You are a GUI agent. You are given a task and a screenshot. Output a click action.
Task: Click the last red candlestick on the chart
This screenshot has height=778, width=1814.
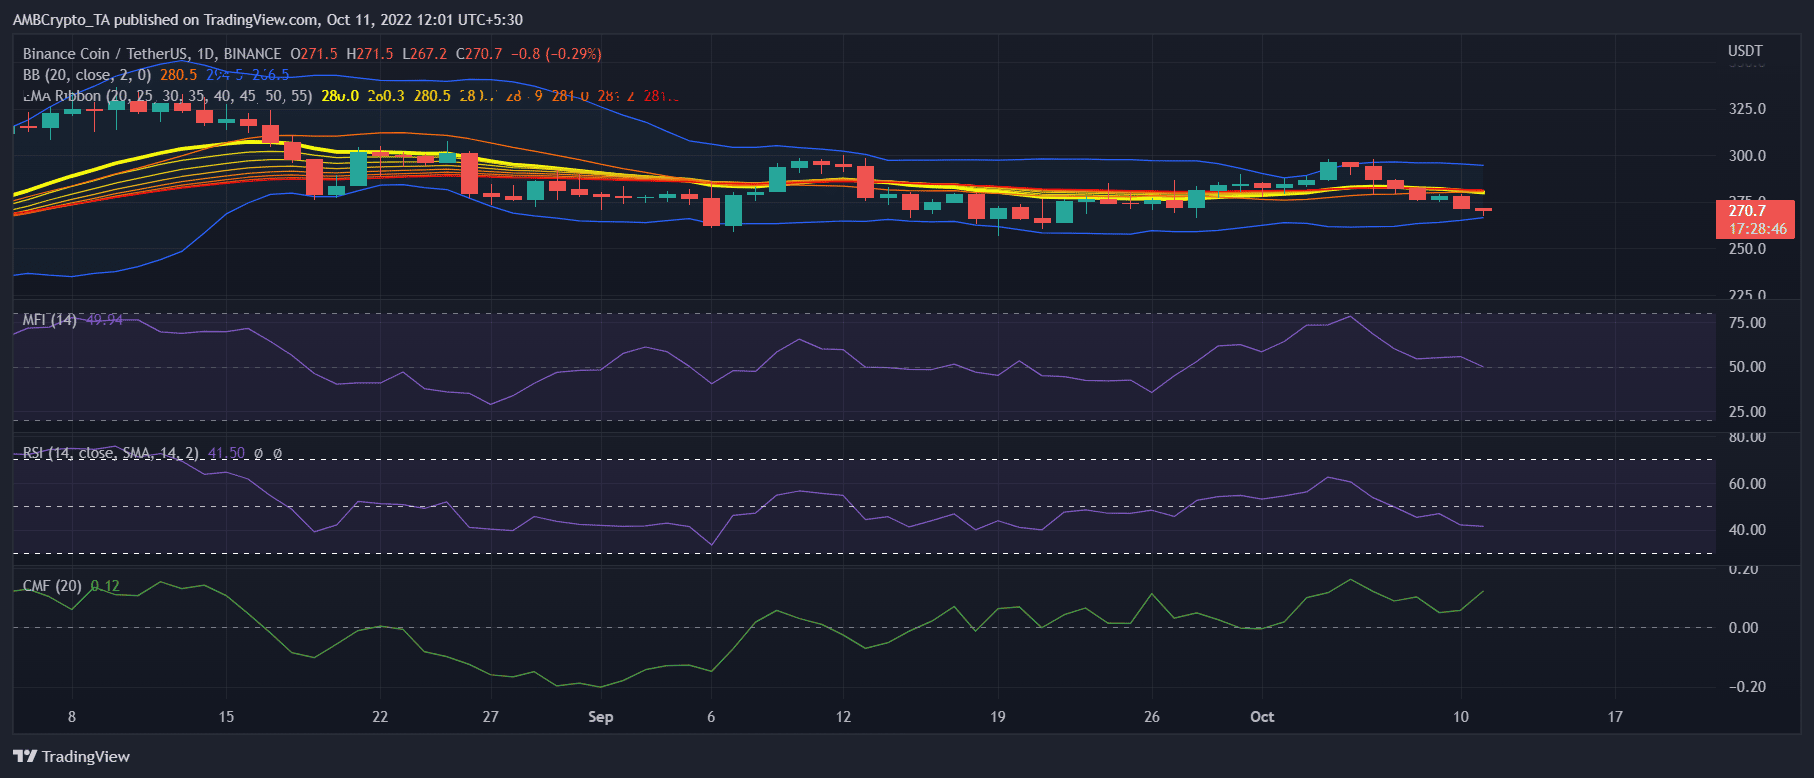[1483, 209]
